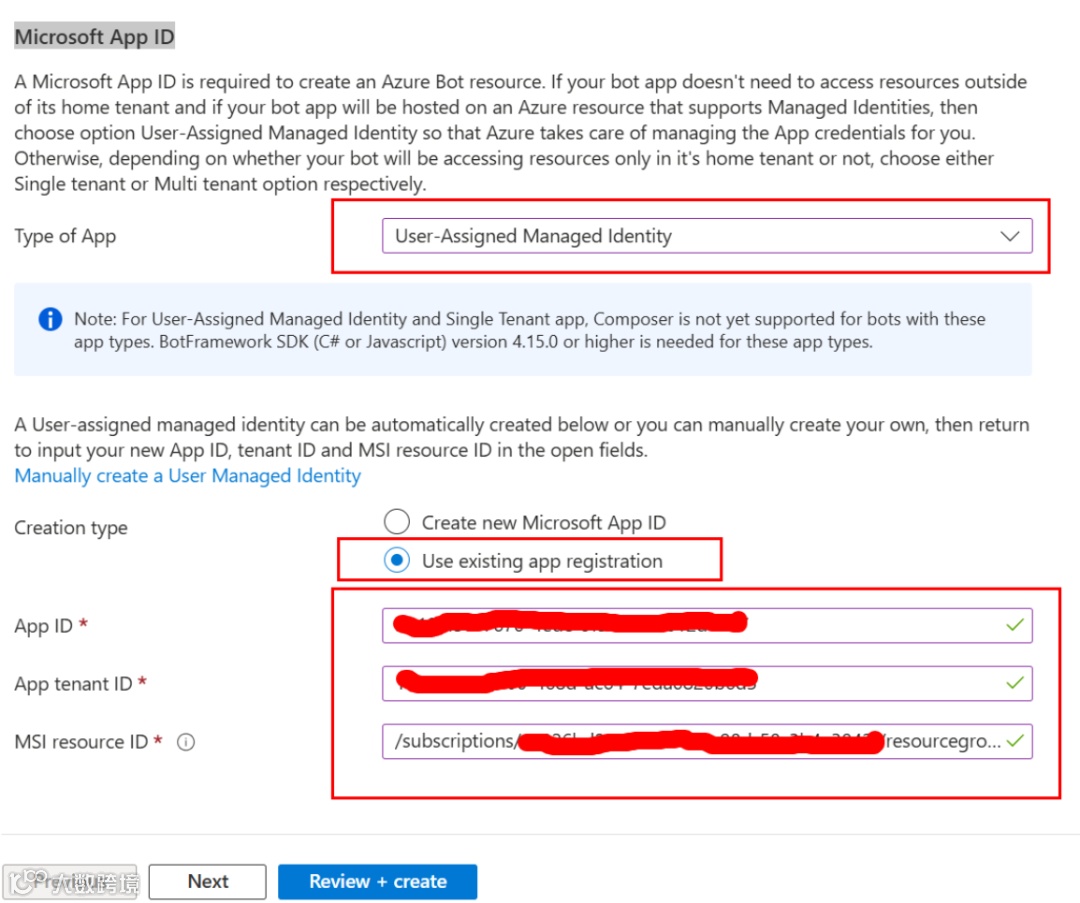The width and height of the screenshot is (1080, 903).
Task: Click the blue info icon in the note
Action: click(x=50, y=319)
